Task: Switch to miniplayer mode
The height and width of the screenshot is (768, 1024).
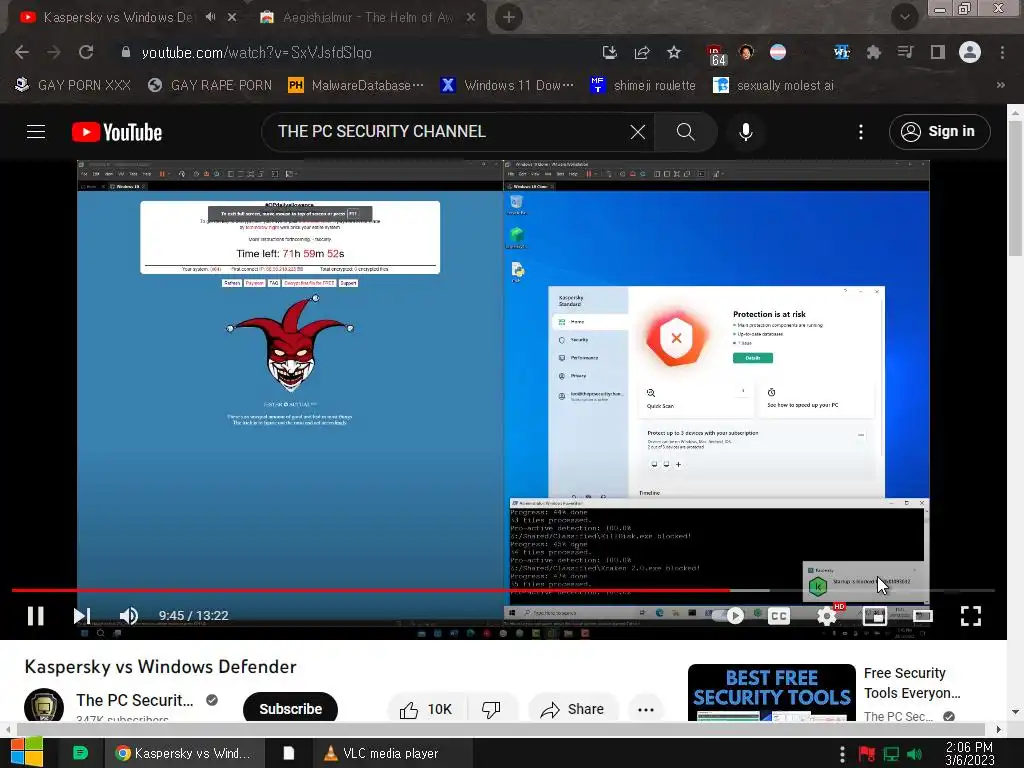Action: 874,616
